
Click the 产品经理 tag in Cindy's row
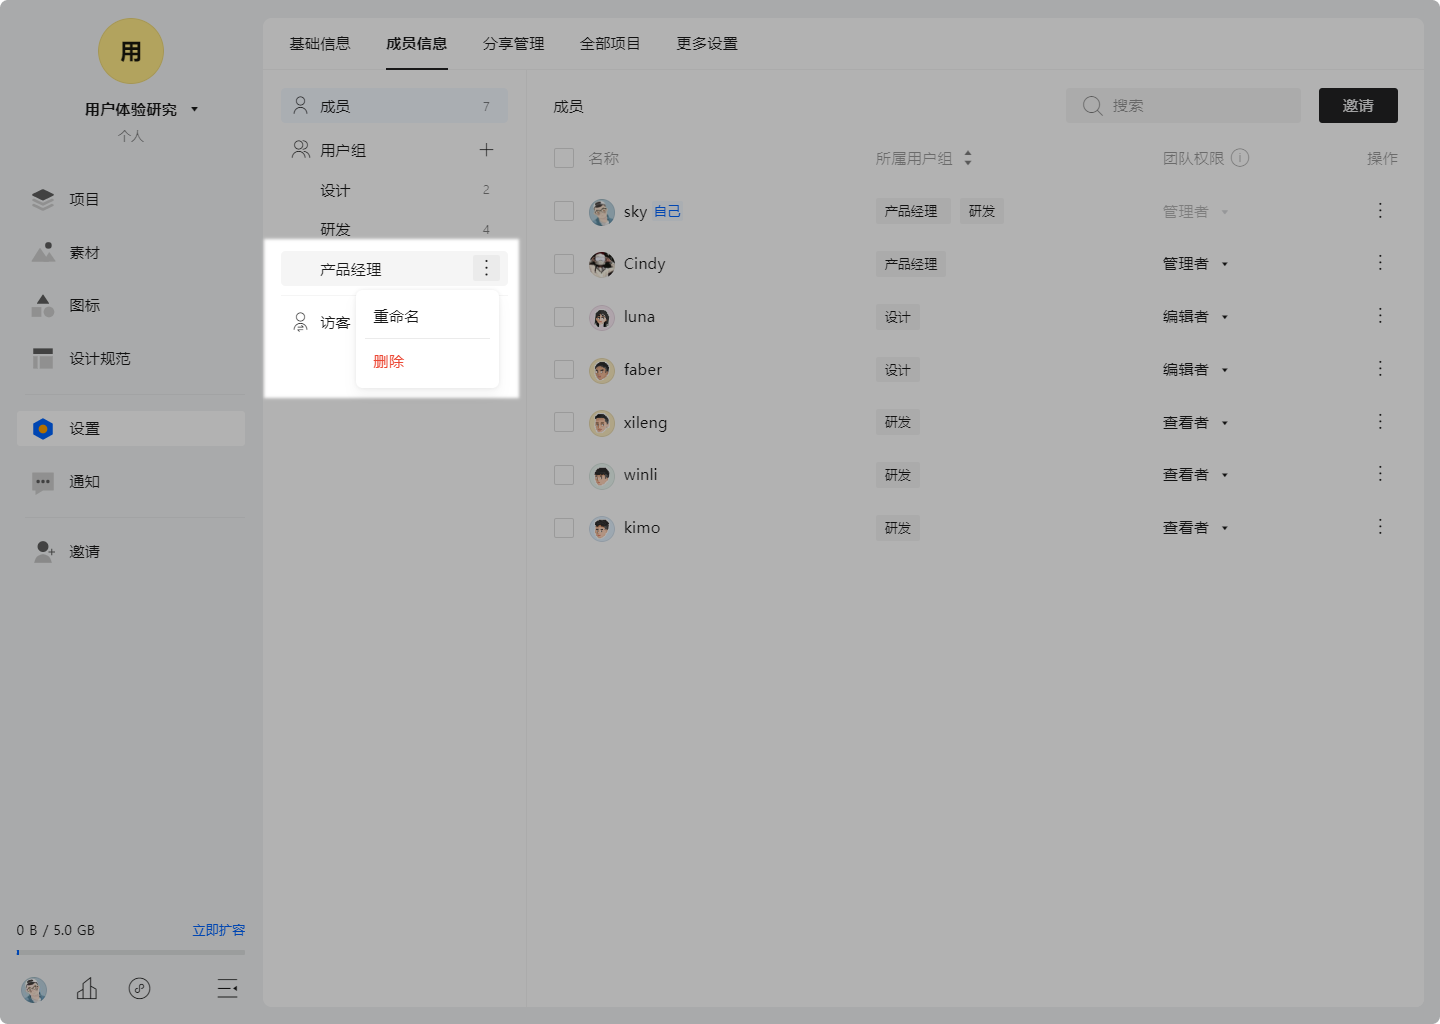[911, 264]
